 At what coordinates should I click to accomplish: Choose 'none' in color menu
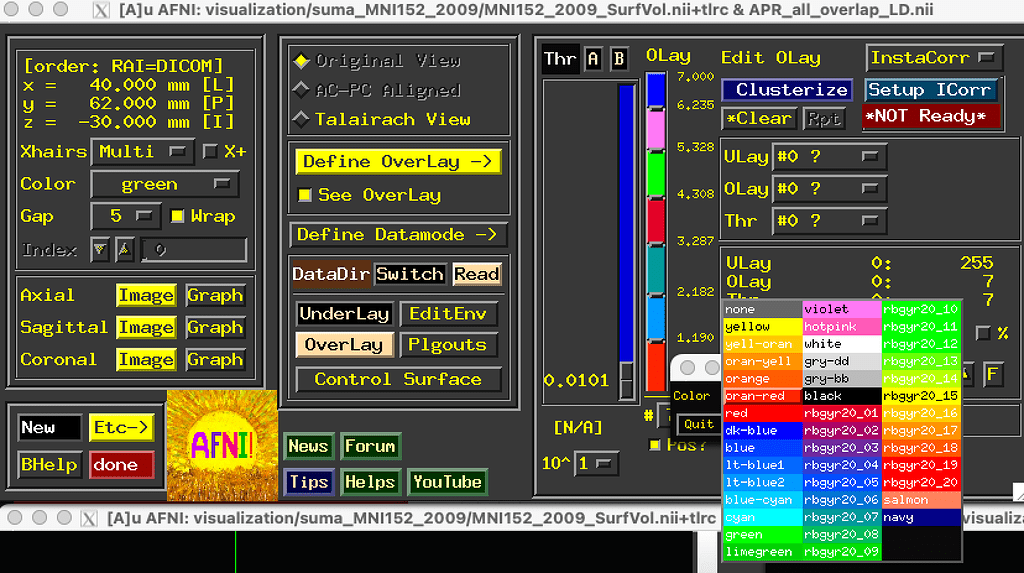point(763,309)
